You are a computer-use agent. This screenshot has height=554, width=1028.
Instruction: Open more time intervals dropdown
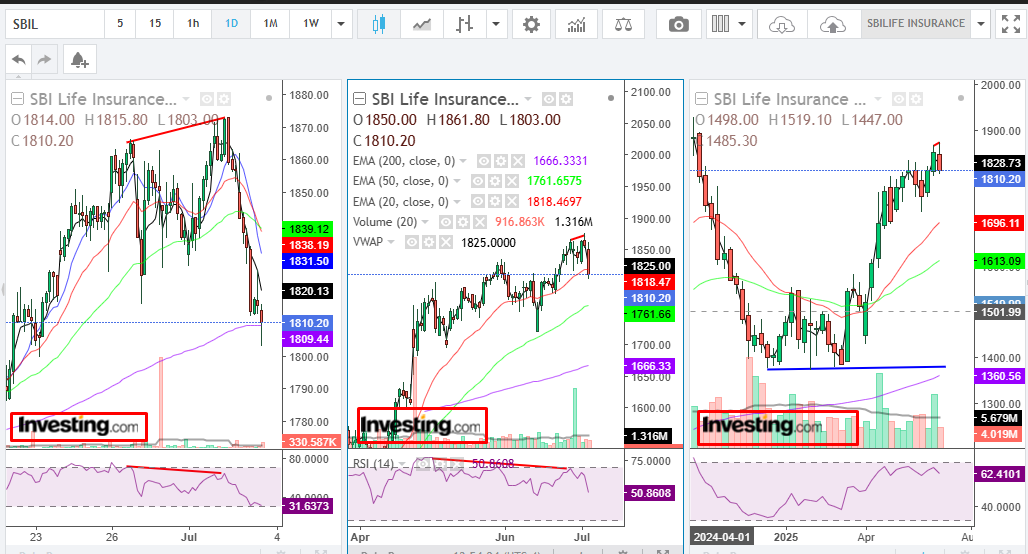(x=341, y=24)
